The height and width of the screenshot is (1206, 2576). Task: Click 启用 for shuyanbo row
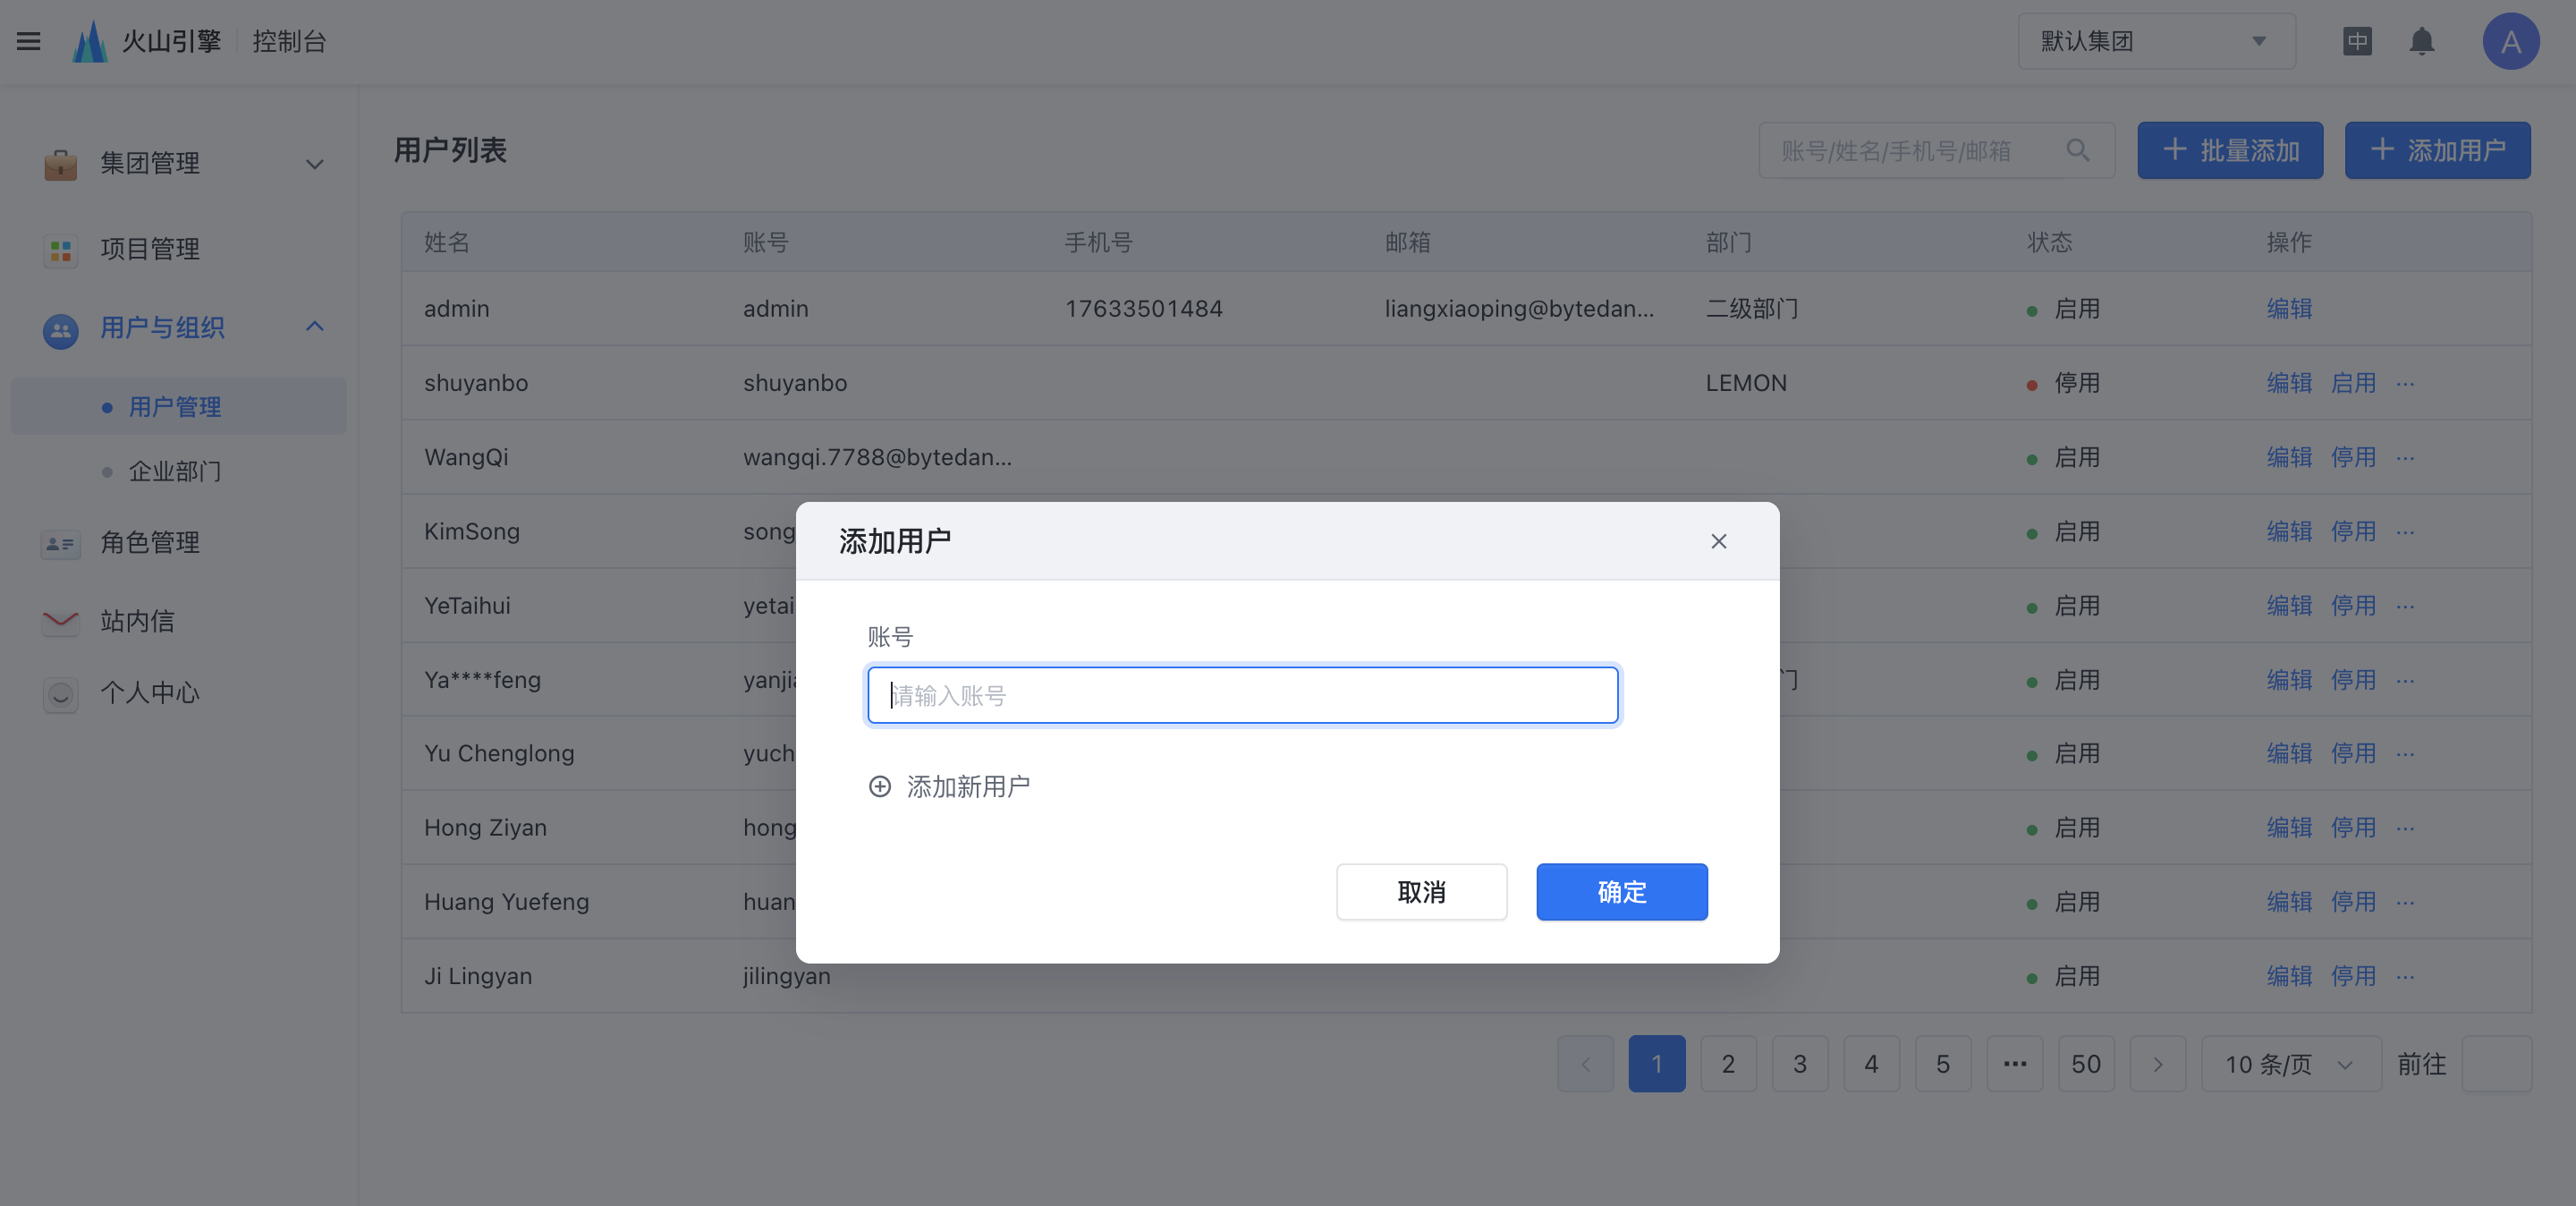coord(2353,383)
